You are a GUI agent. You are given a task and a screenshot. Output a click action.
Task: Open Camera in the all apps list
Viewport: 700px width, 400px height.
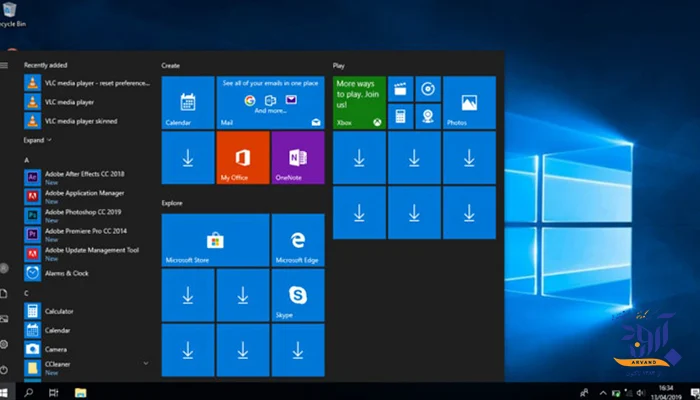point(87,349)
